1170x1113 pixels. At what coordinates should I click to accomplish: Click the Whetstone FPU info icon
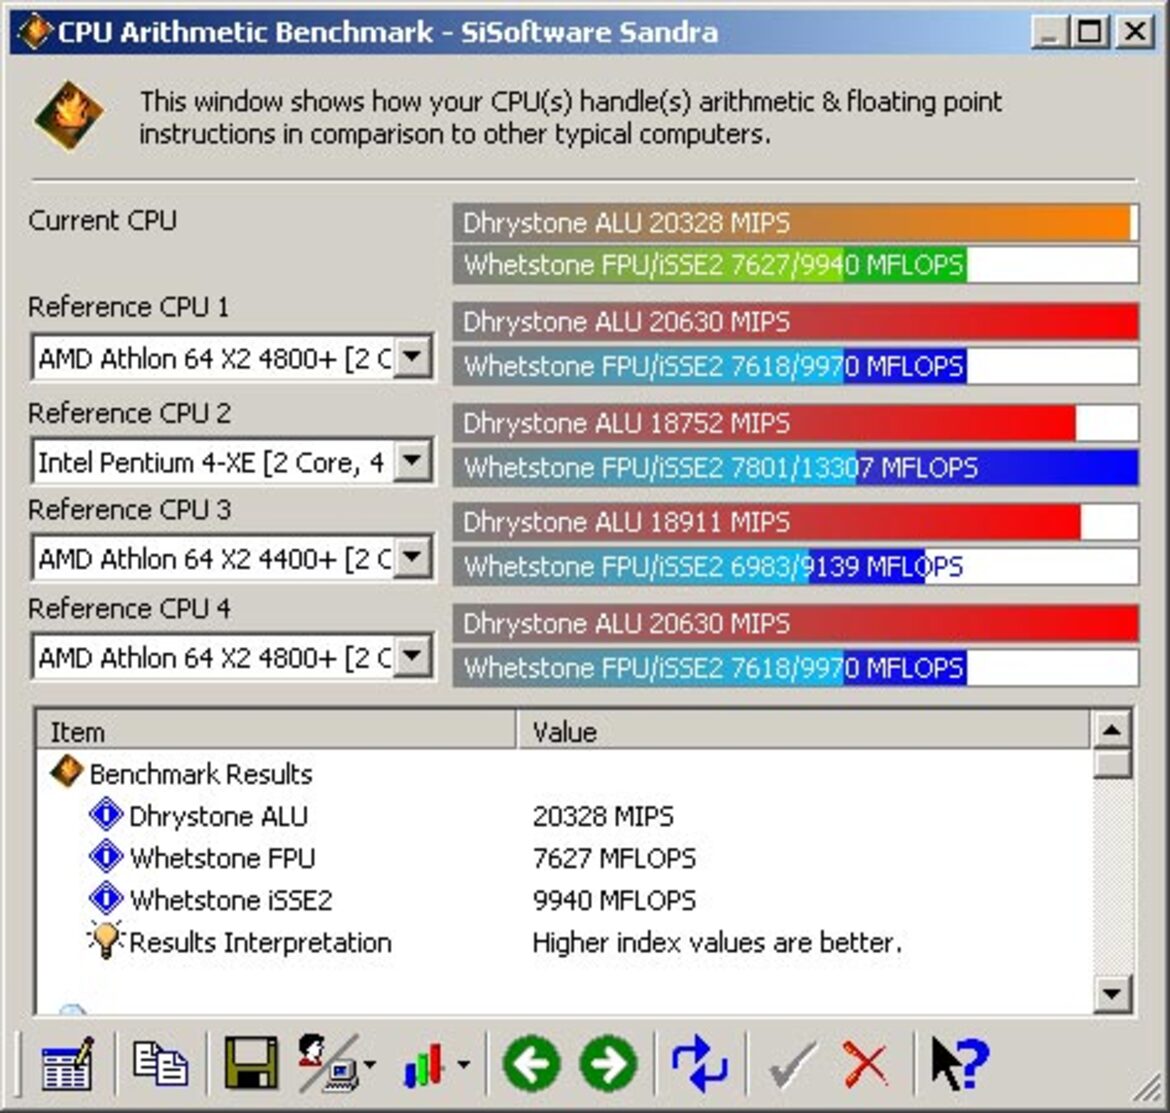pos(106,856)
